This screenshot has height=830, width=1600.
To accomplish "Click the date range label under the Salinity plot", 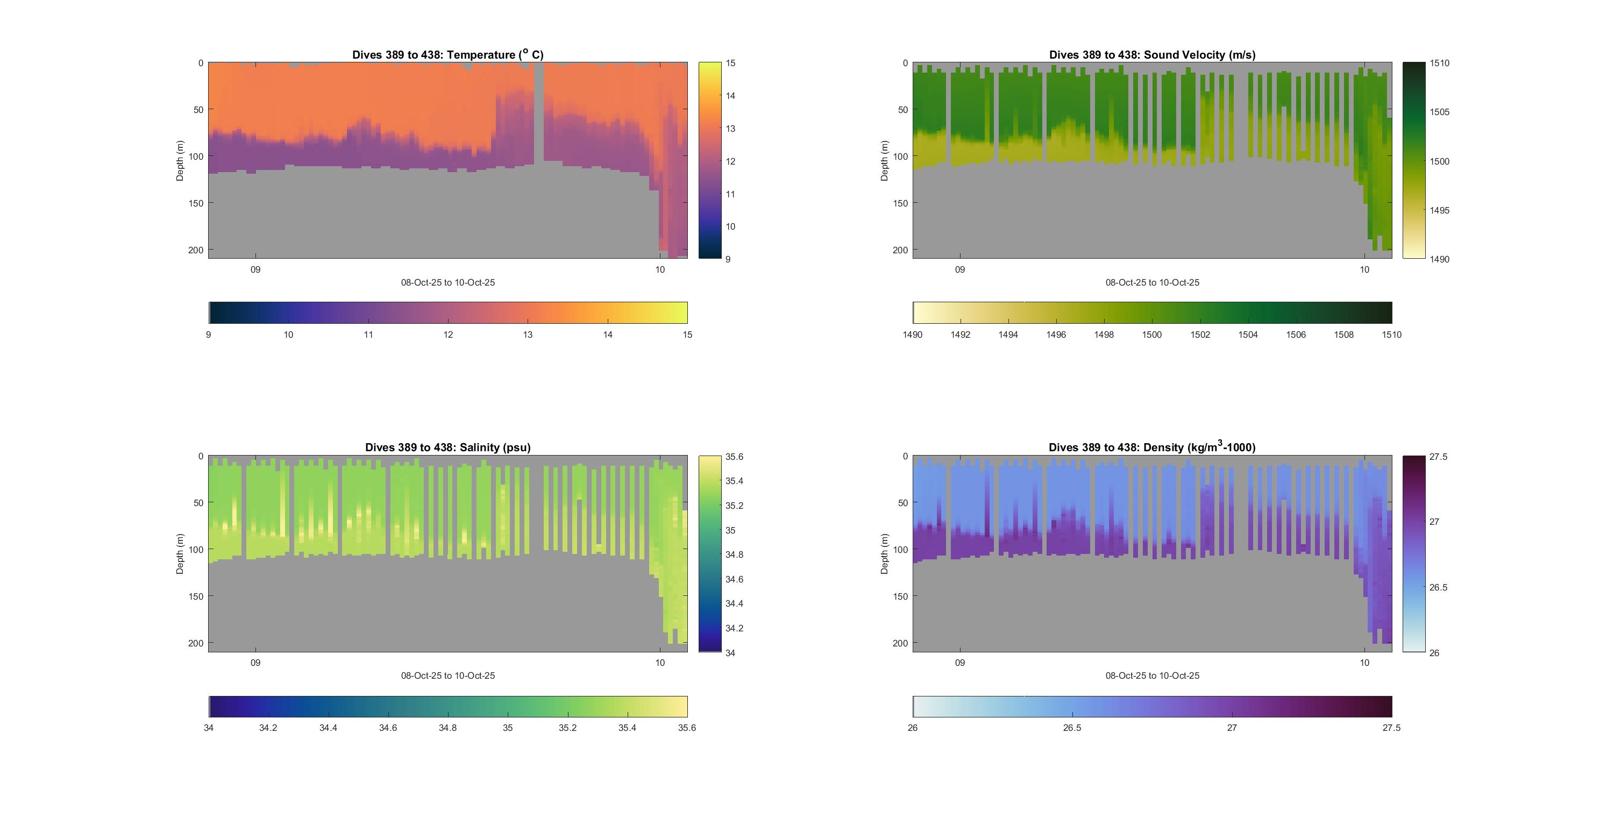I will [x=447, y=676].
